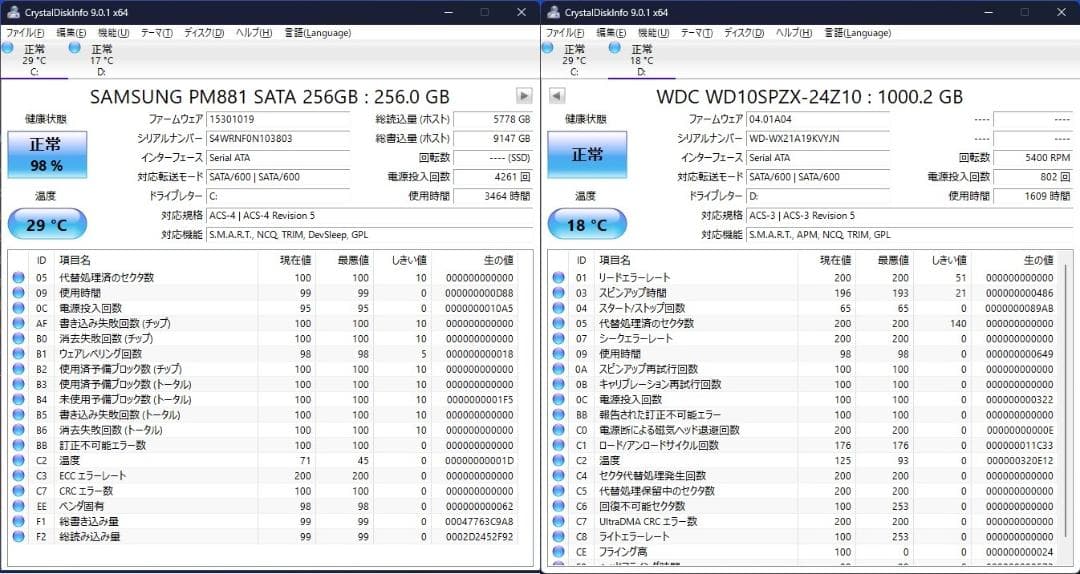1080x574 pixels.
Task: Click status icon of C2 温度 row in left window
Action: (18, 460)
